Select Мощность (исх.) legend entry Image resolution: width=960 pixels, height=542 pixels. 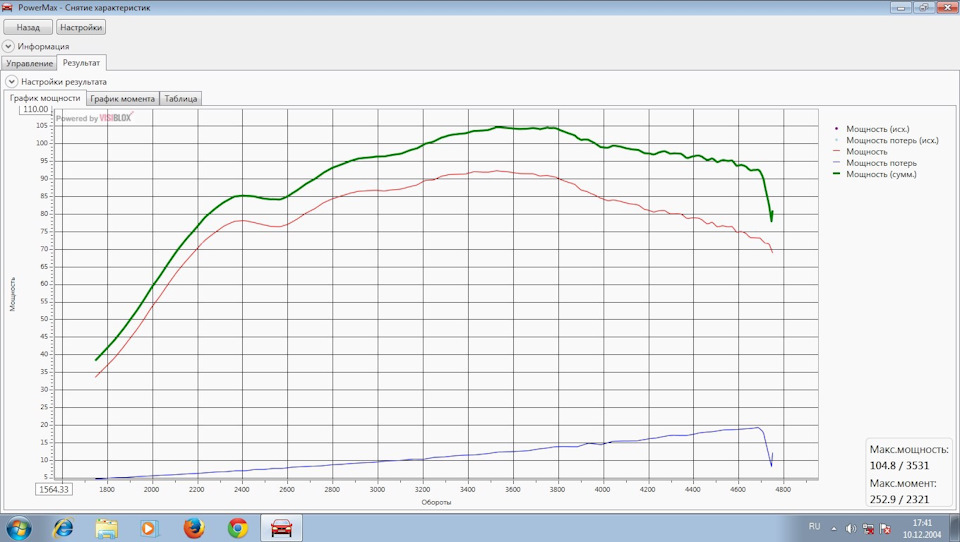click(878, 129)
